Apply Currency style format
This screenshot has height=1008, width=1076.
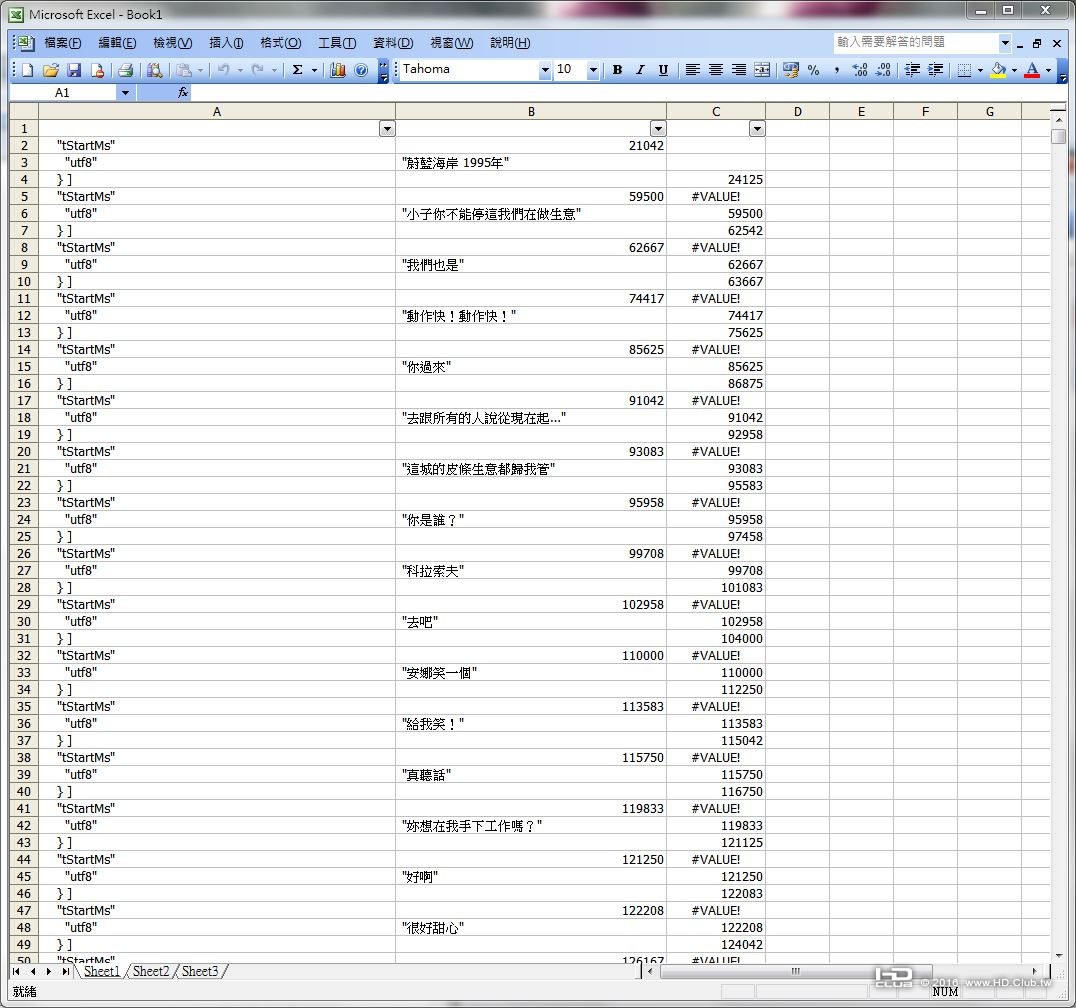pos(791,70)
